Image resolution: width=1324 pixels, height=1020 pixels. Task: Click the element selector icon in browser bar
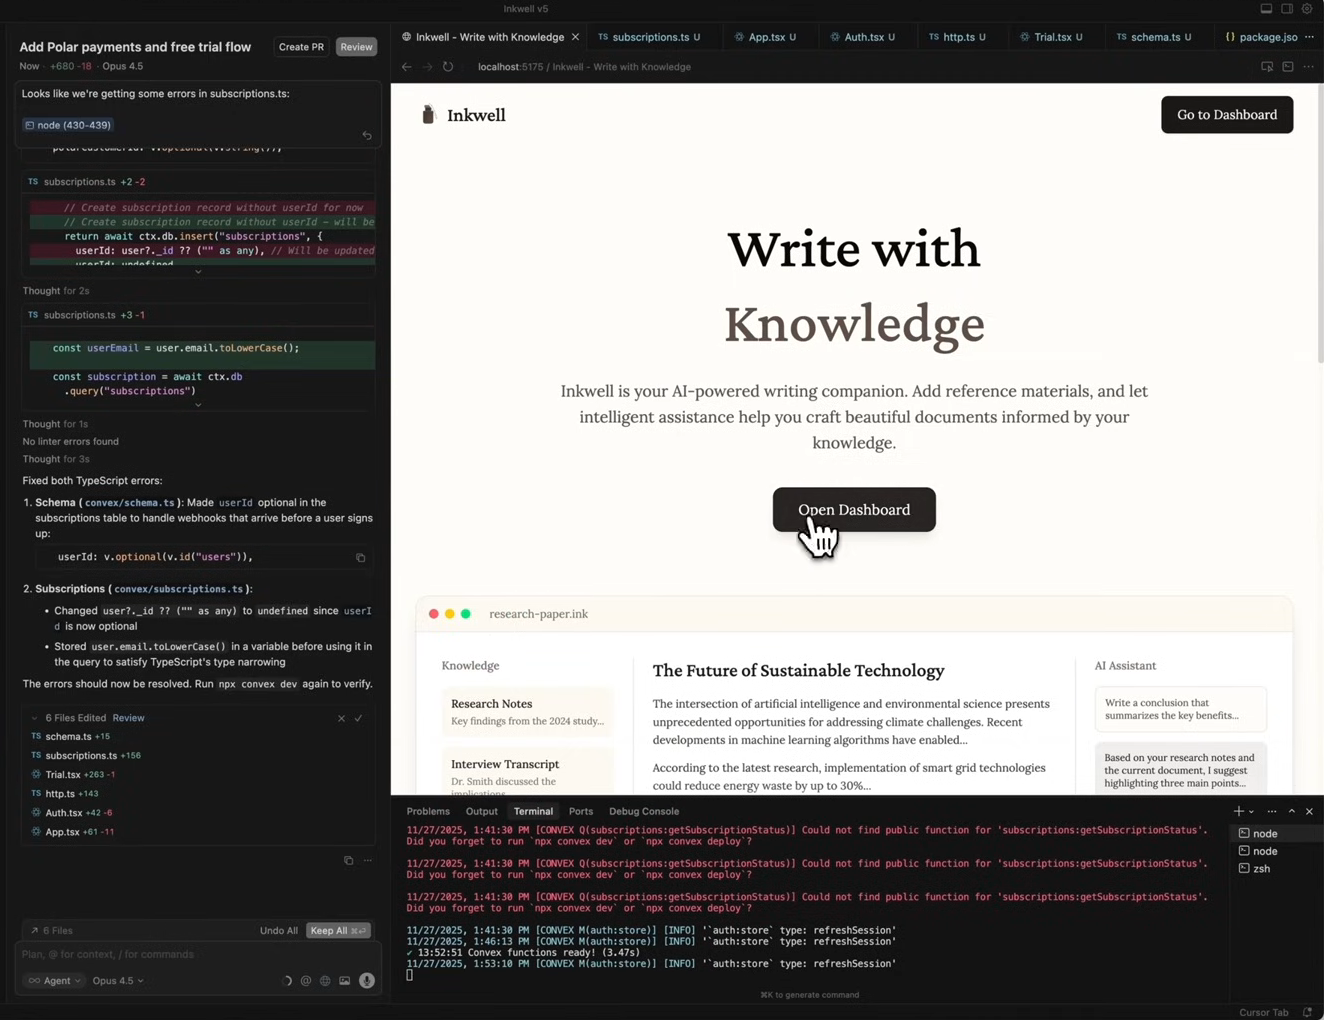1267,67
